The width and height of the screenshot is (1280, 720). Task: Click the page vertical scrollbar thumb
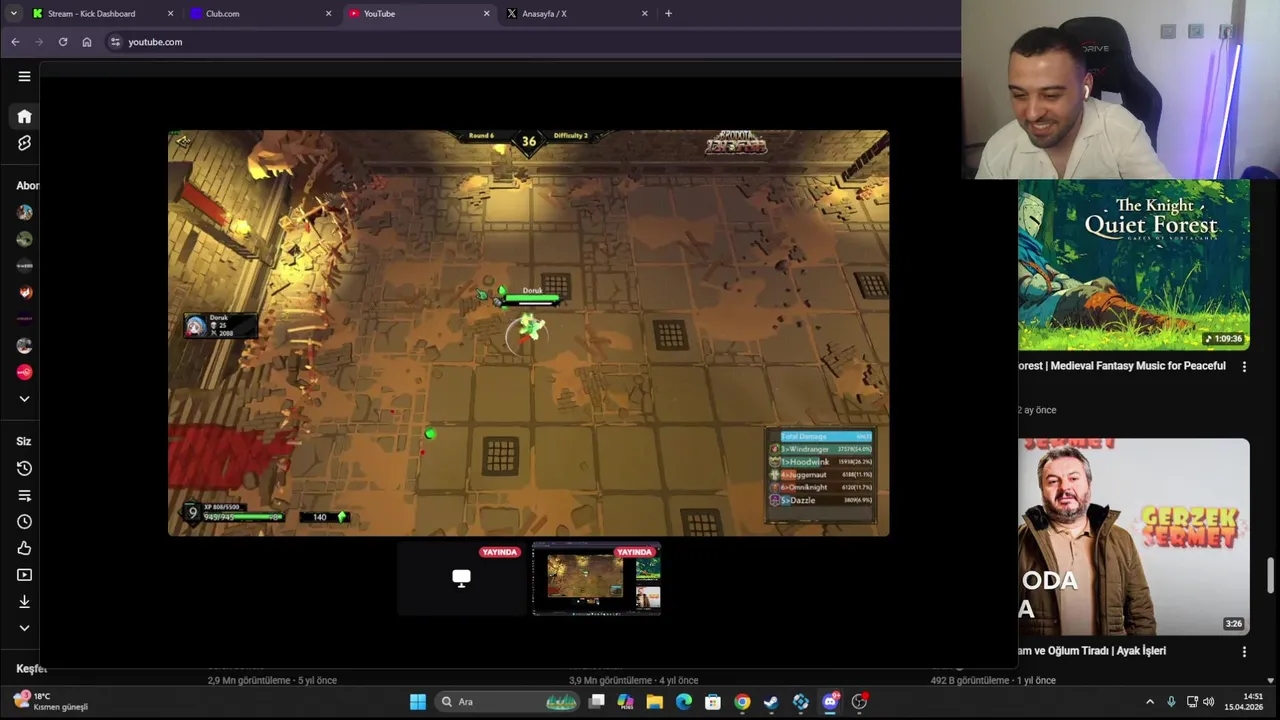pos(1271,576)
